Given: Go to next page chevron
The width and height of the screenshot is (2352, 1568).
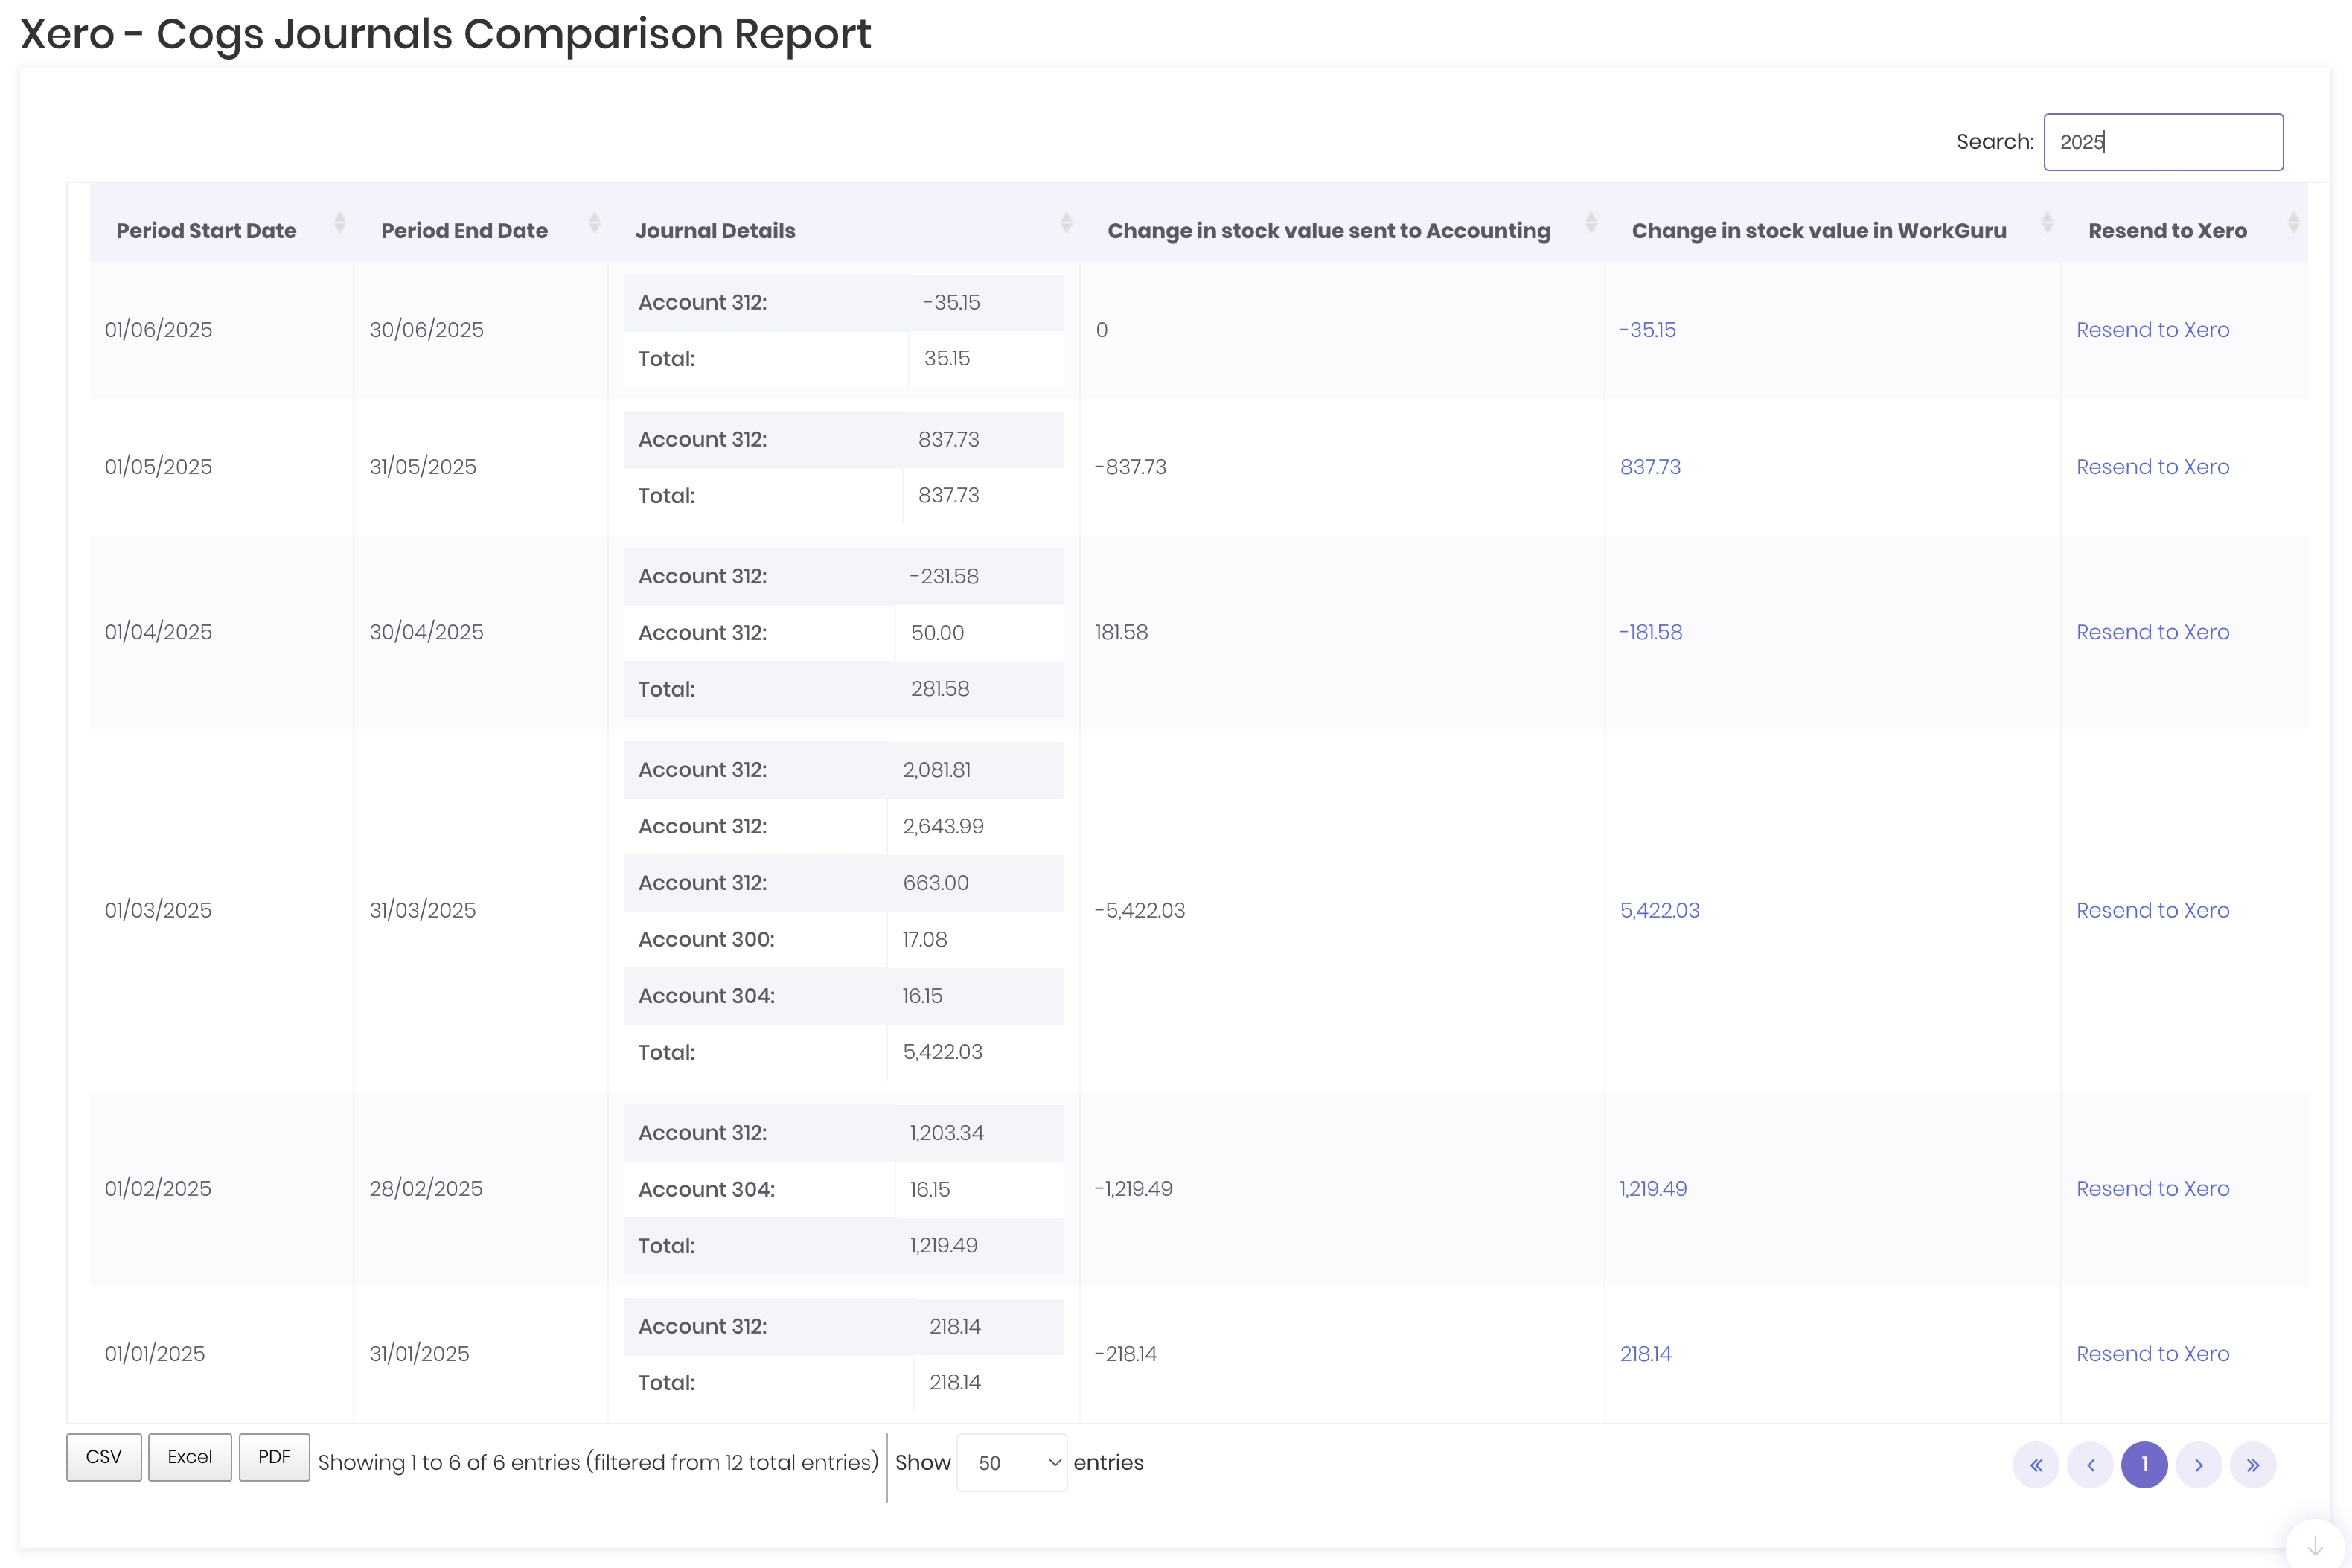Looking at the screenshot, I should click(2198, 1465).
